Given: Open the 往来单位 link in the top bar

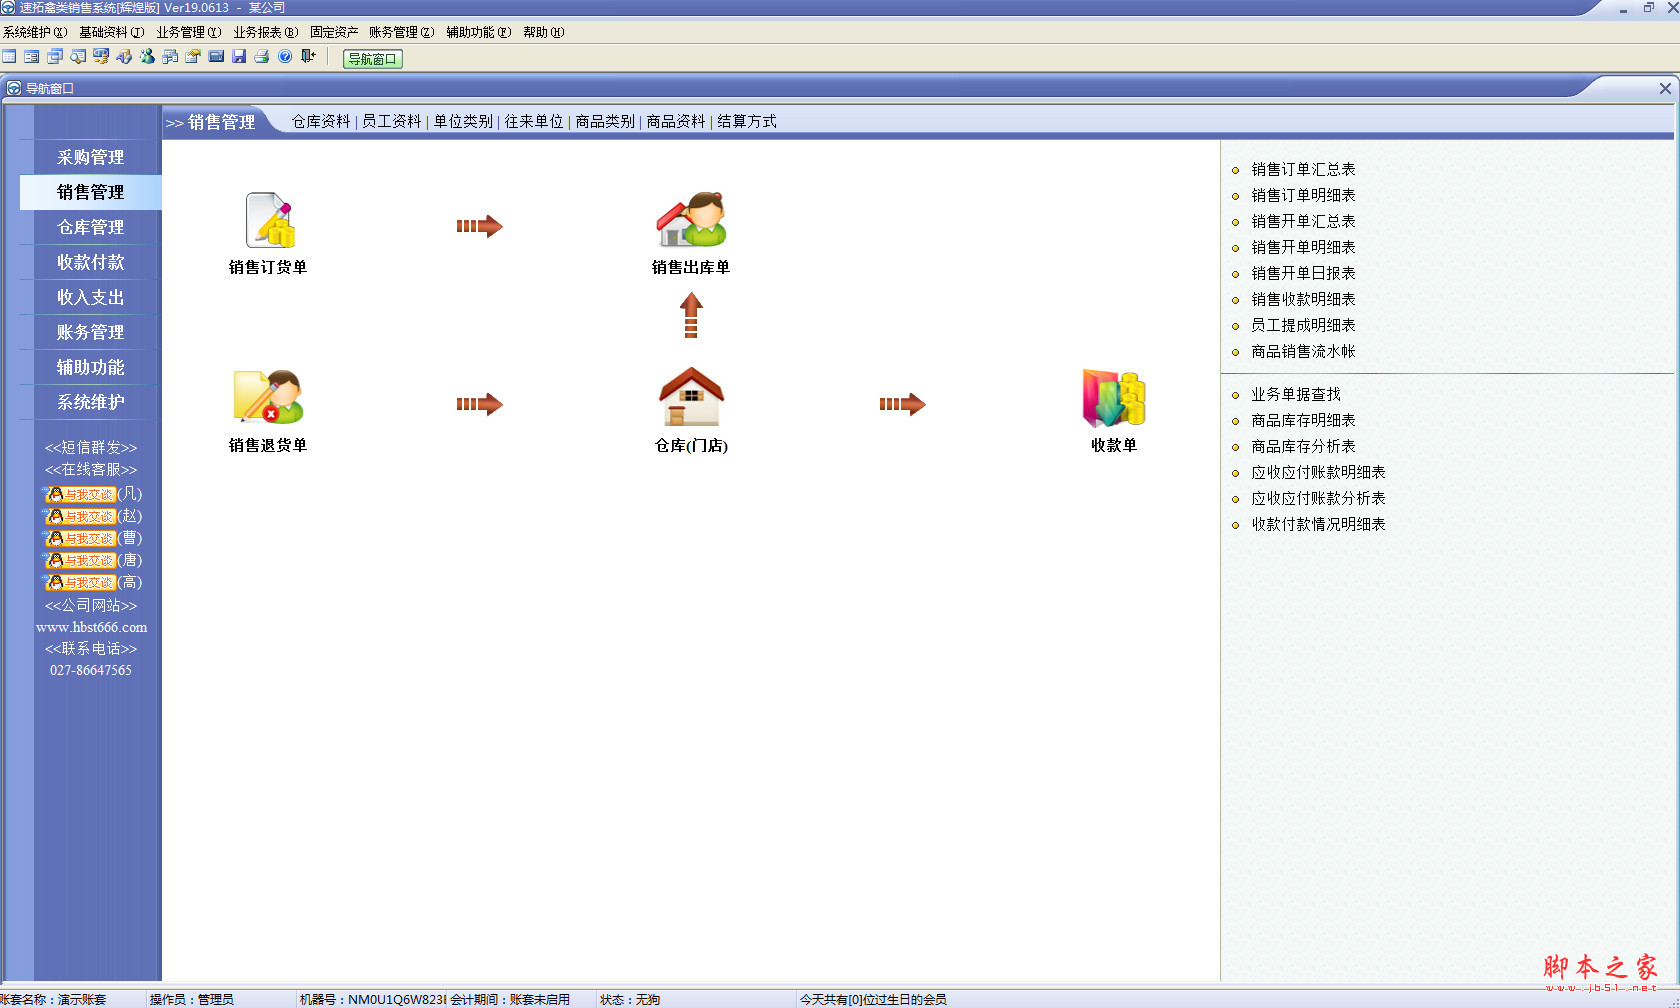Looking at the screenshot, I should pyautogui.click(x=534, y=121).
